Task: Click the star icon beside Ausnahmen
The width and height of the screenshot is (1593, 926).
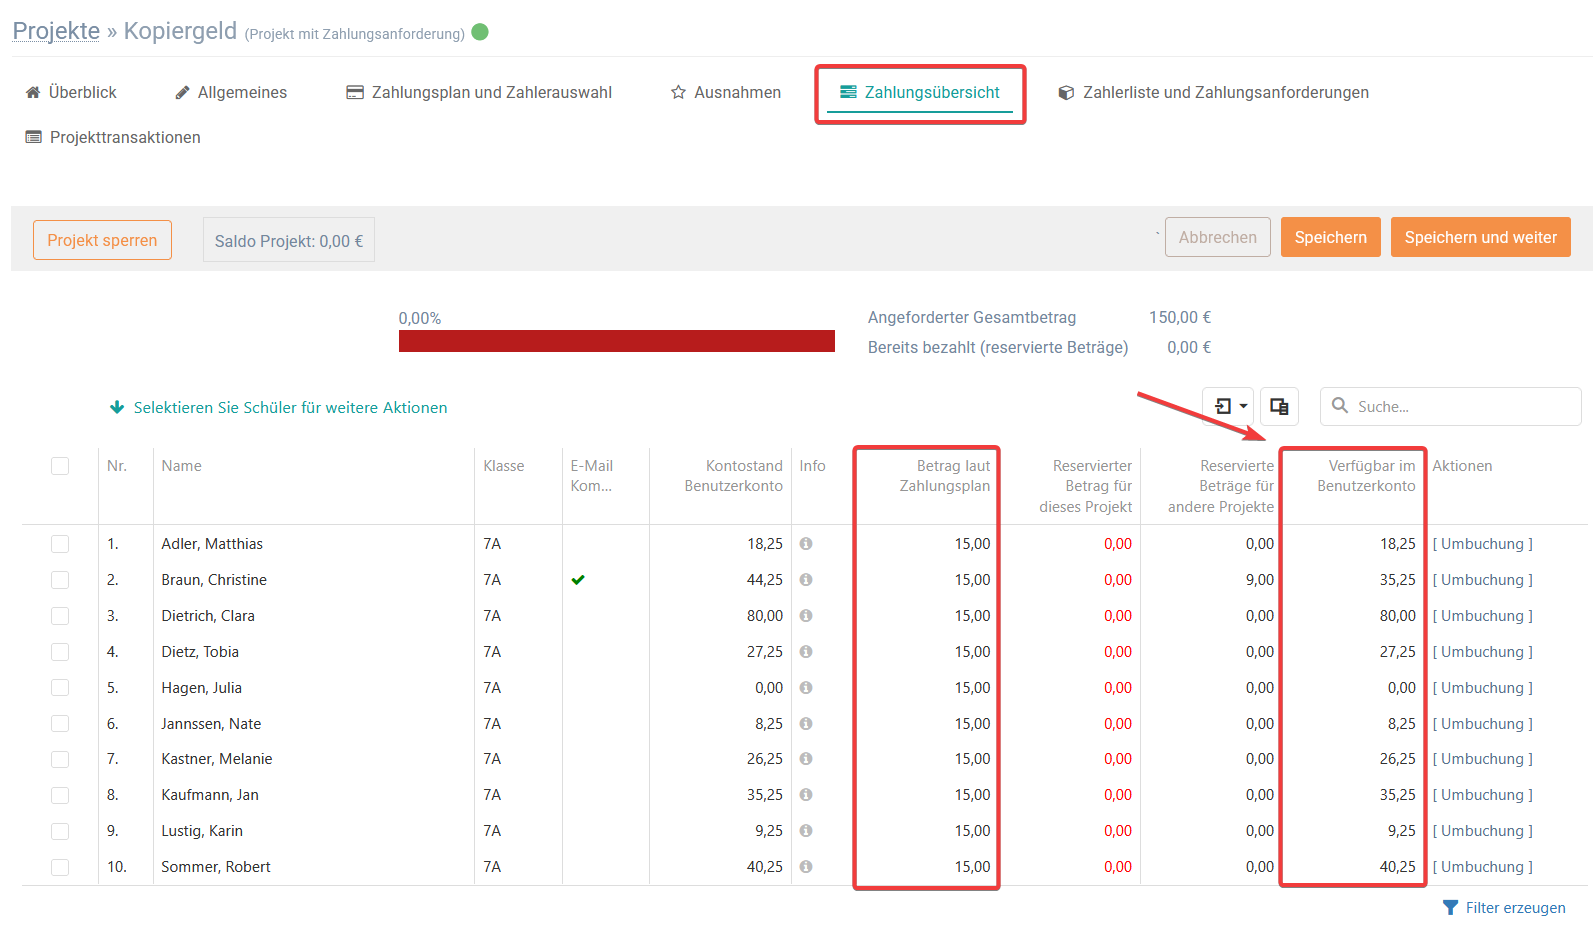Action: tap(678, 92)
